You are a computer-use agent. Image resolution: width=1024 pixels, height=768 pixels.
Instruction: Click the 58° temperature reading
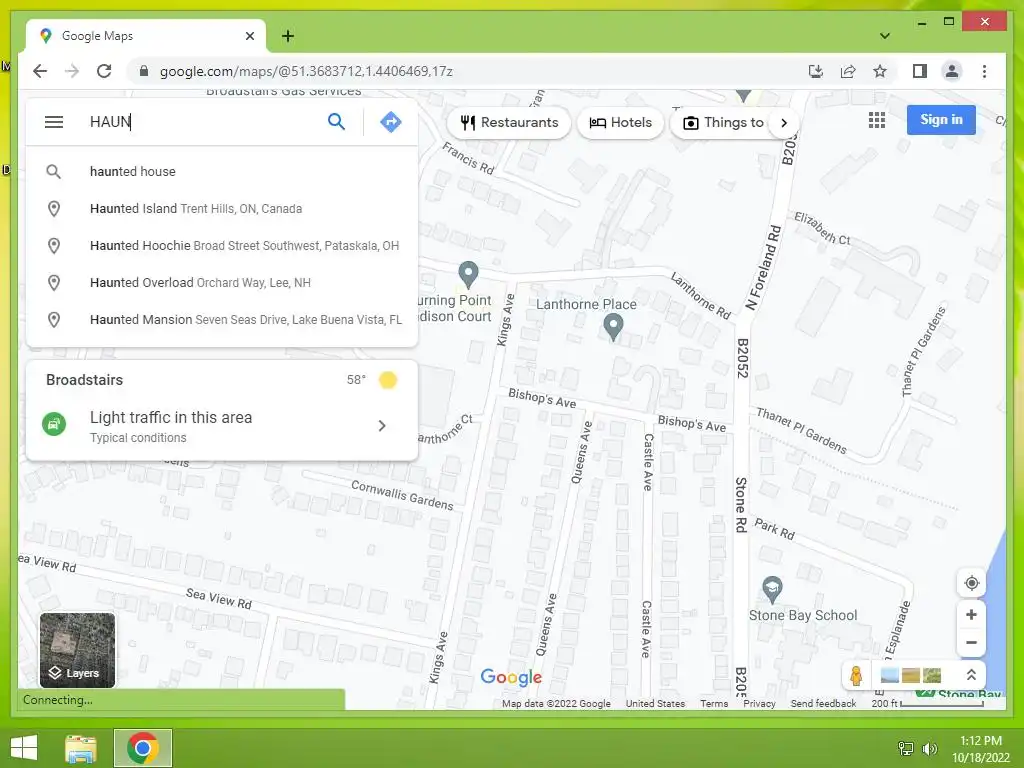356,380
